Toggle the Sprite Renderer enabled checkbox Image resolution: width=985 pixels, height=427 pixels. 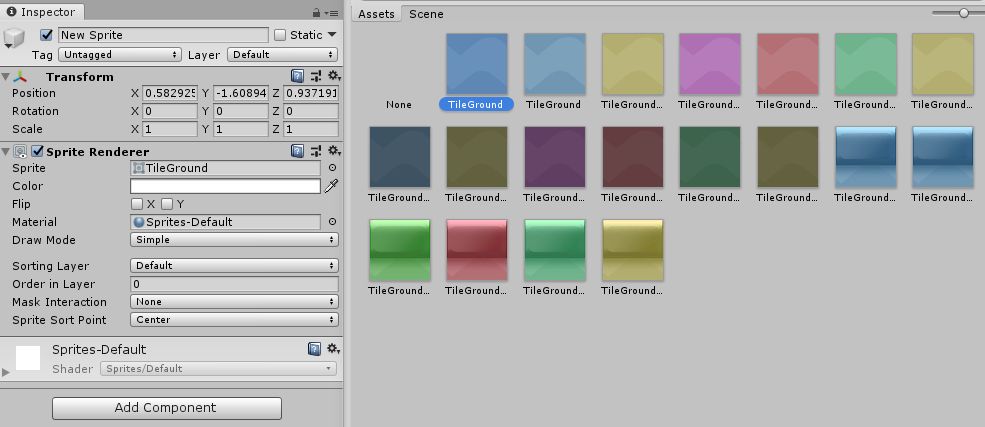(38, 151)
